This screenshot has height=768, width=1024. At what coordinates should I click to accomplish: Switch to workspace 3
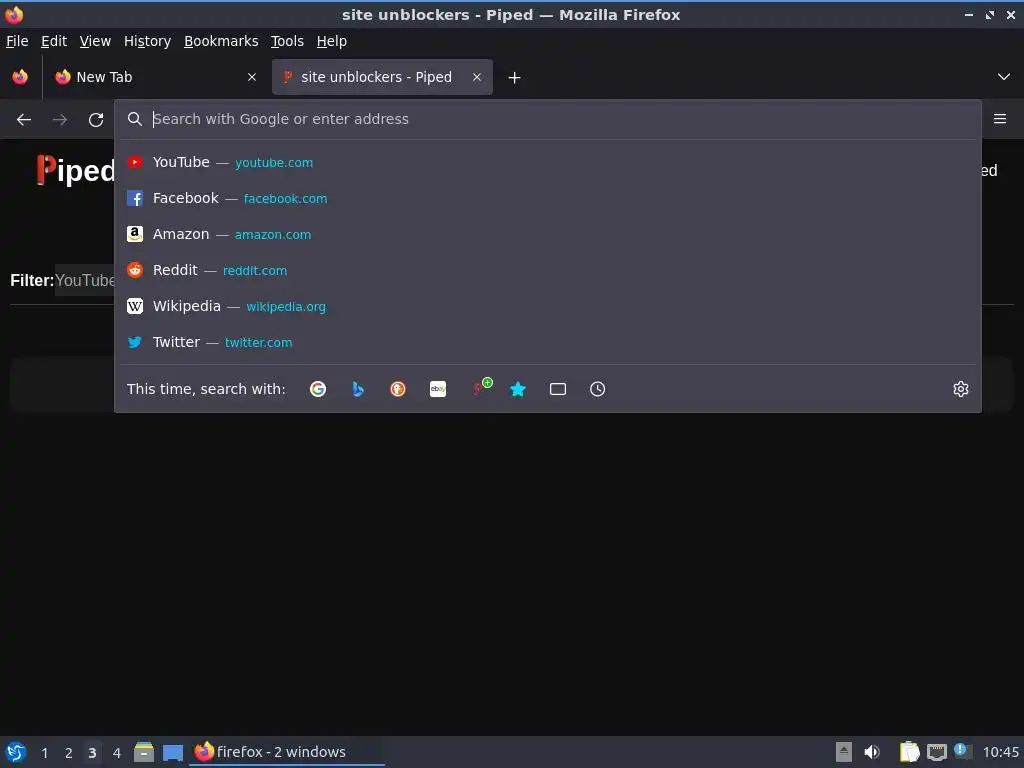pyautogui.click(x=92, y=753)
